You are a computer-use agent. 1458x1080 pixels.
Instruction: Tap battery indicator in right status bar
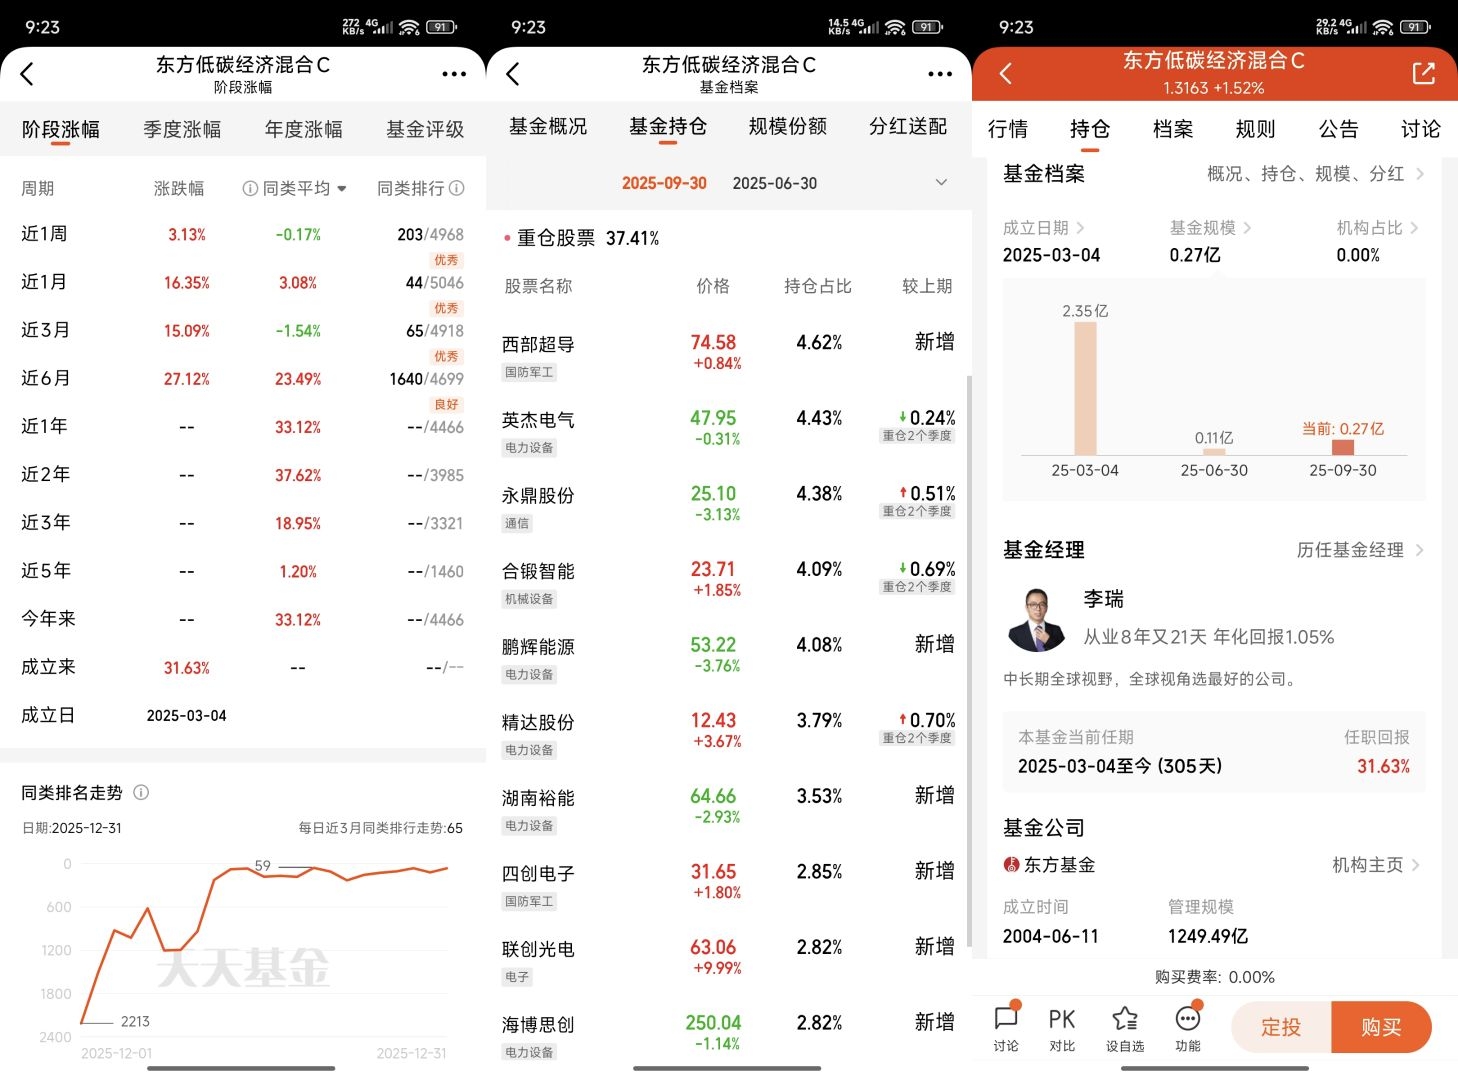click(1415, 27)
